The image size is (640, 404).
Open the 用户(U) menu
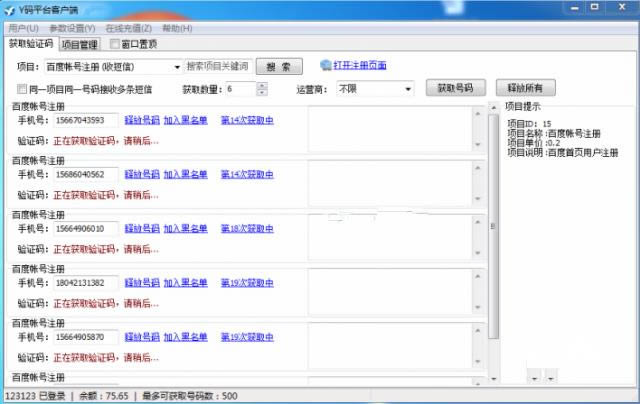tap(23, 28)
